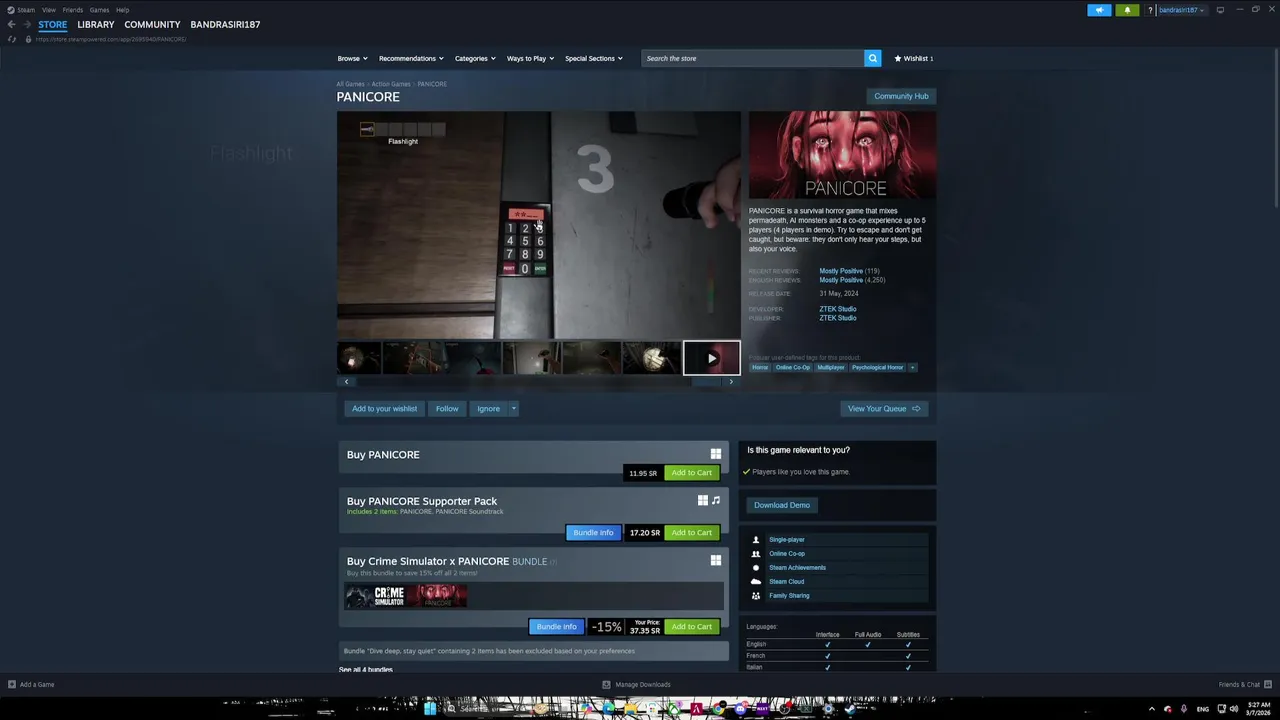The width and height of the screenshot is (1280, 720).
Task: Follow the Action Games breadcrumb link
Action: [391, 84]
